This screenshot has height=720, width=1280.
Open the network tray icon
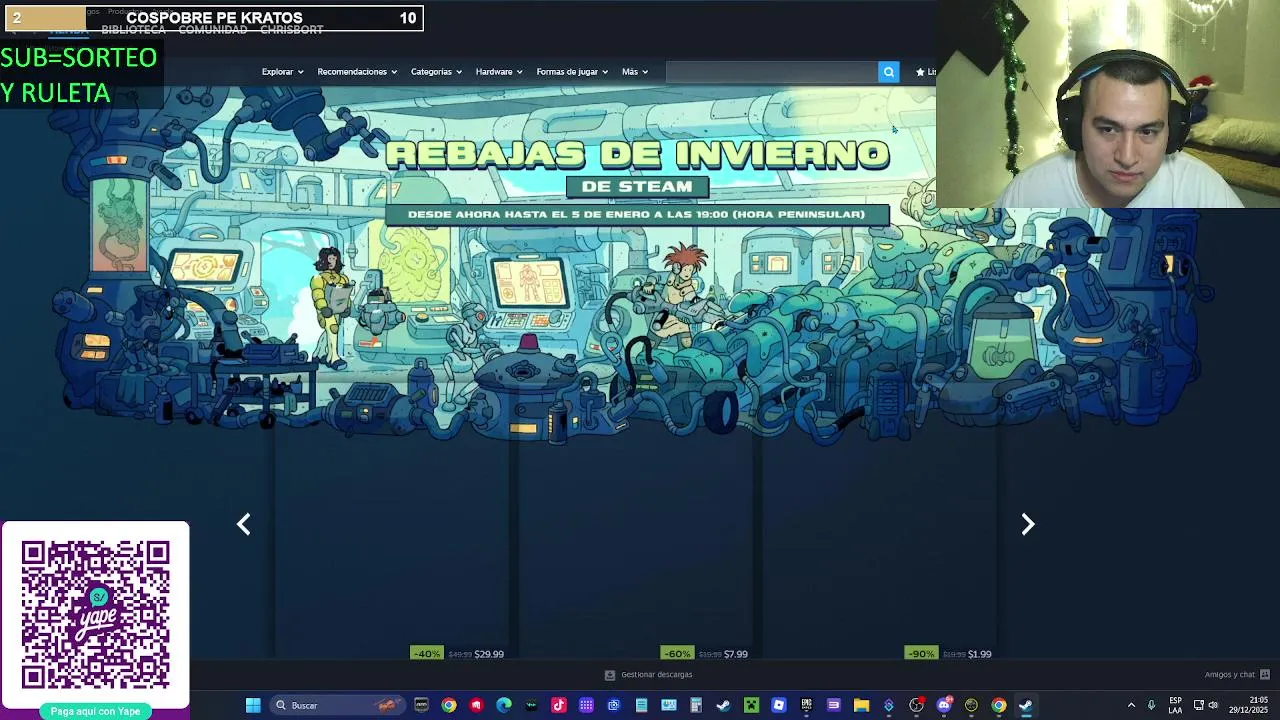[1199, 706]
